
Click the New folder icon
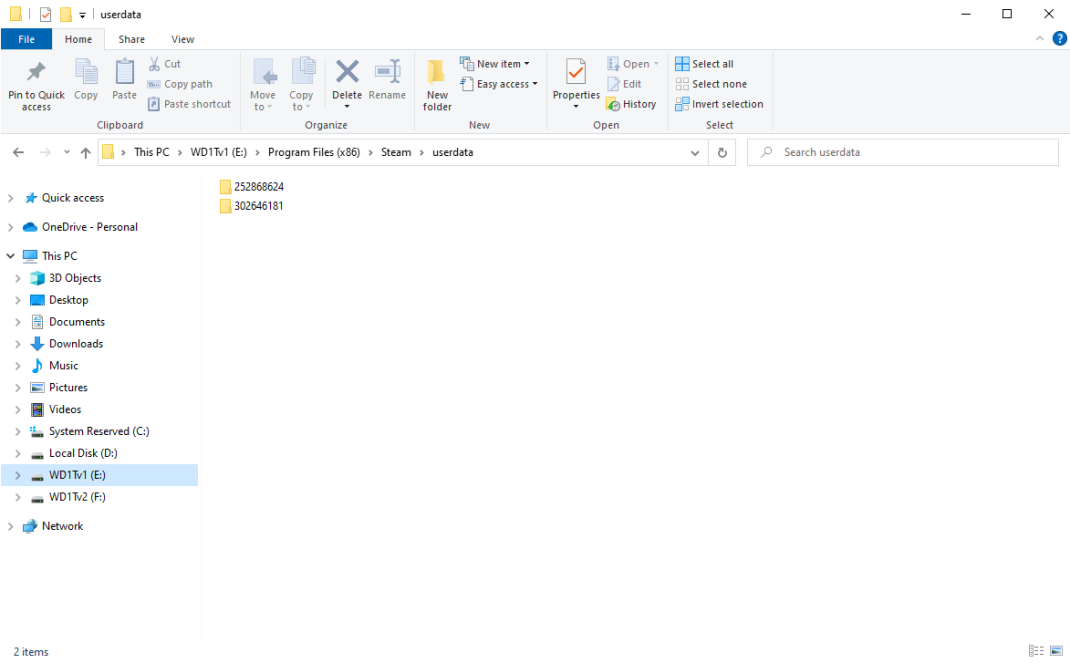[437, 73]
